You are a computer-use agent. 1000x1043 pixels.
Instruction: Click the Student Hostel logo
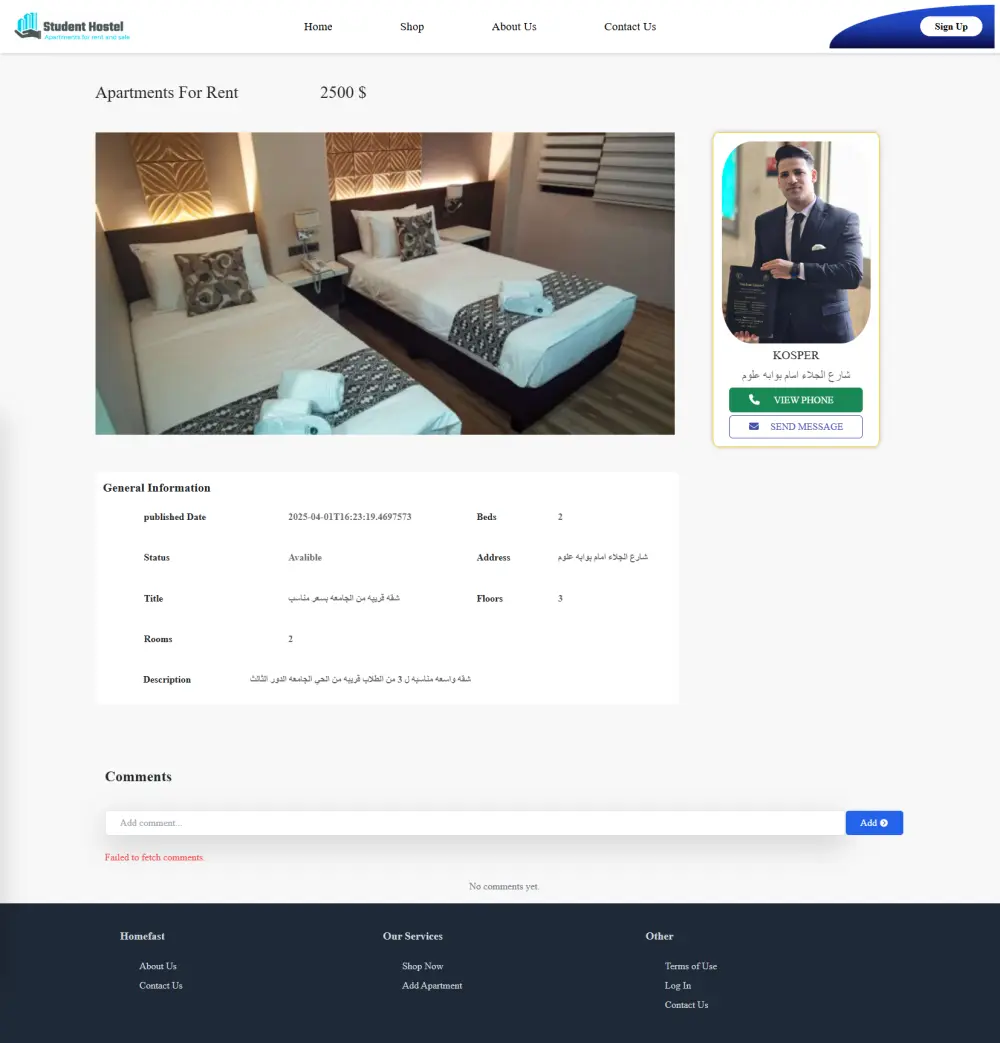pyautogui.click(x=70, y=26)
